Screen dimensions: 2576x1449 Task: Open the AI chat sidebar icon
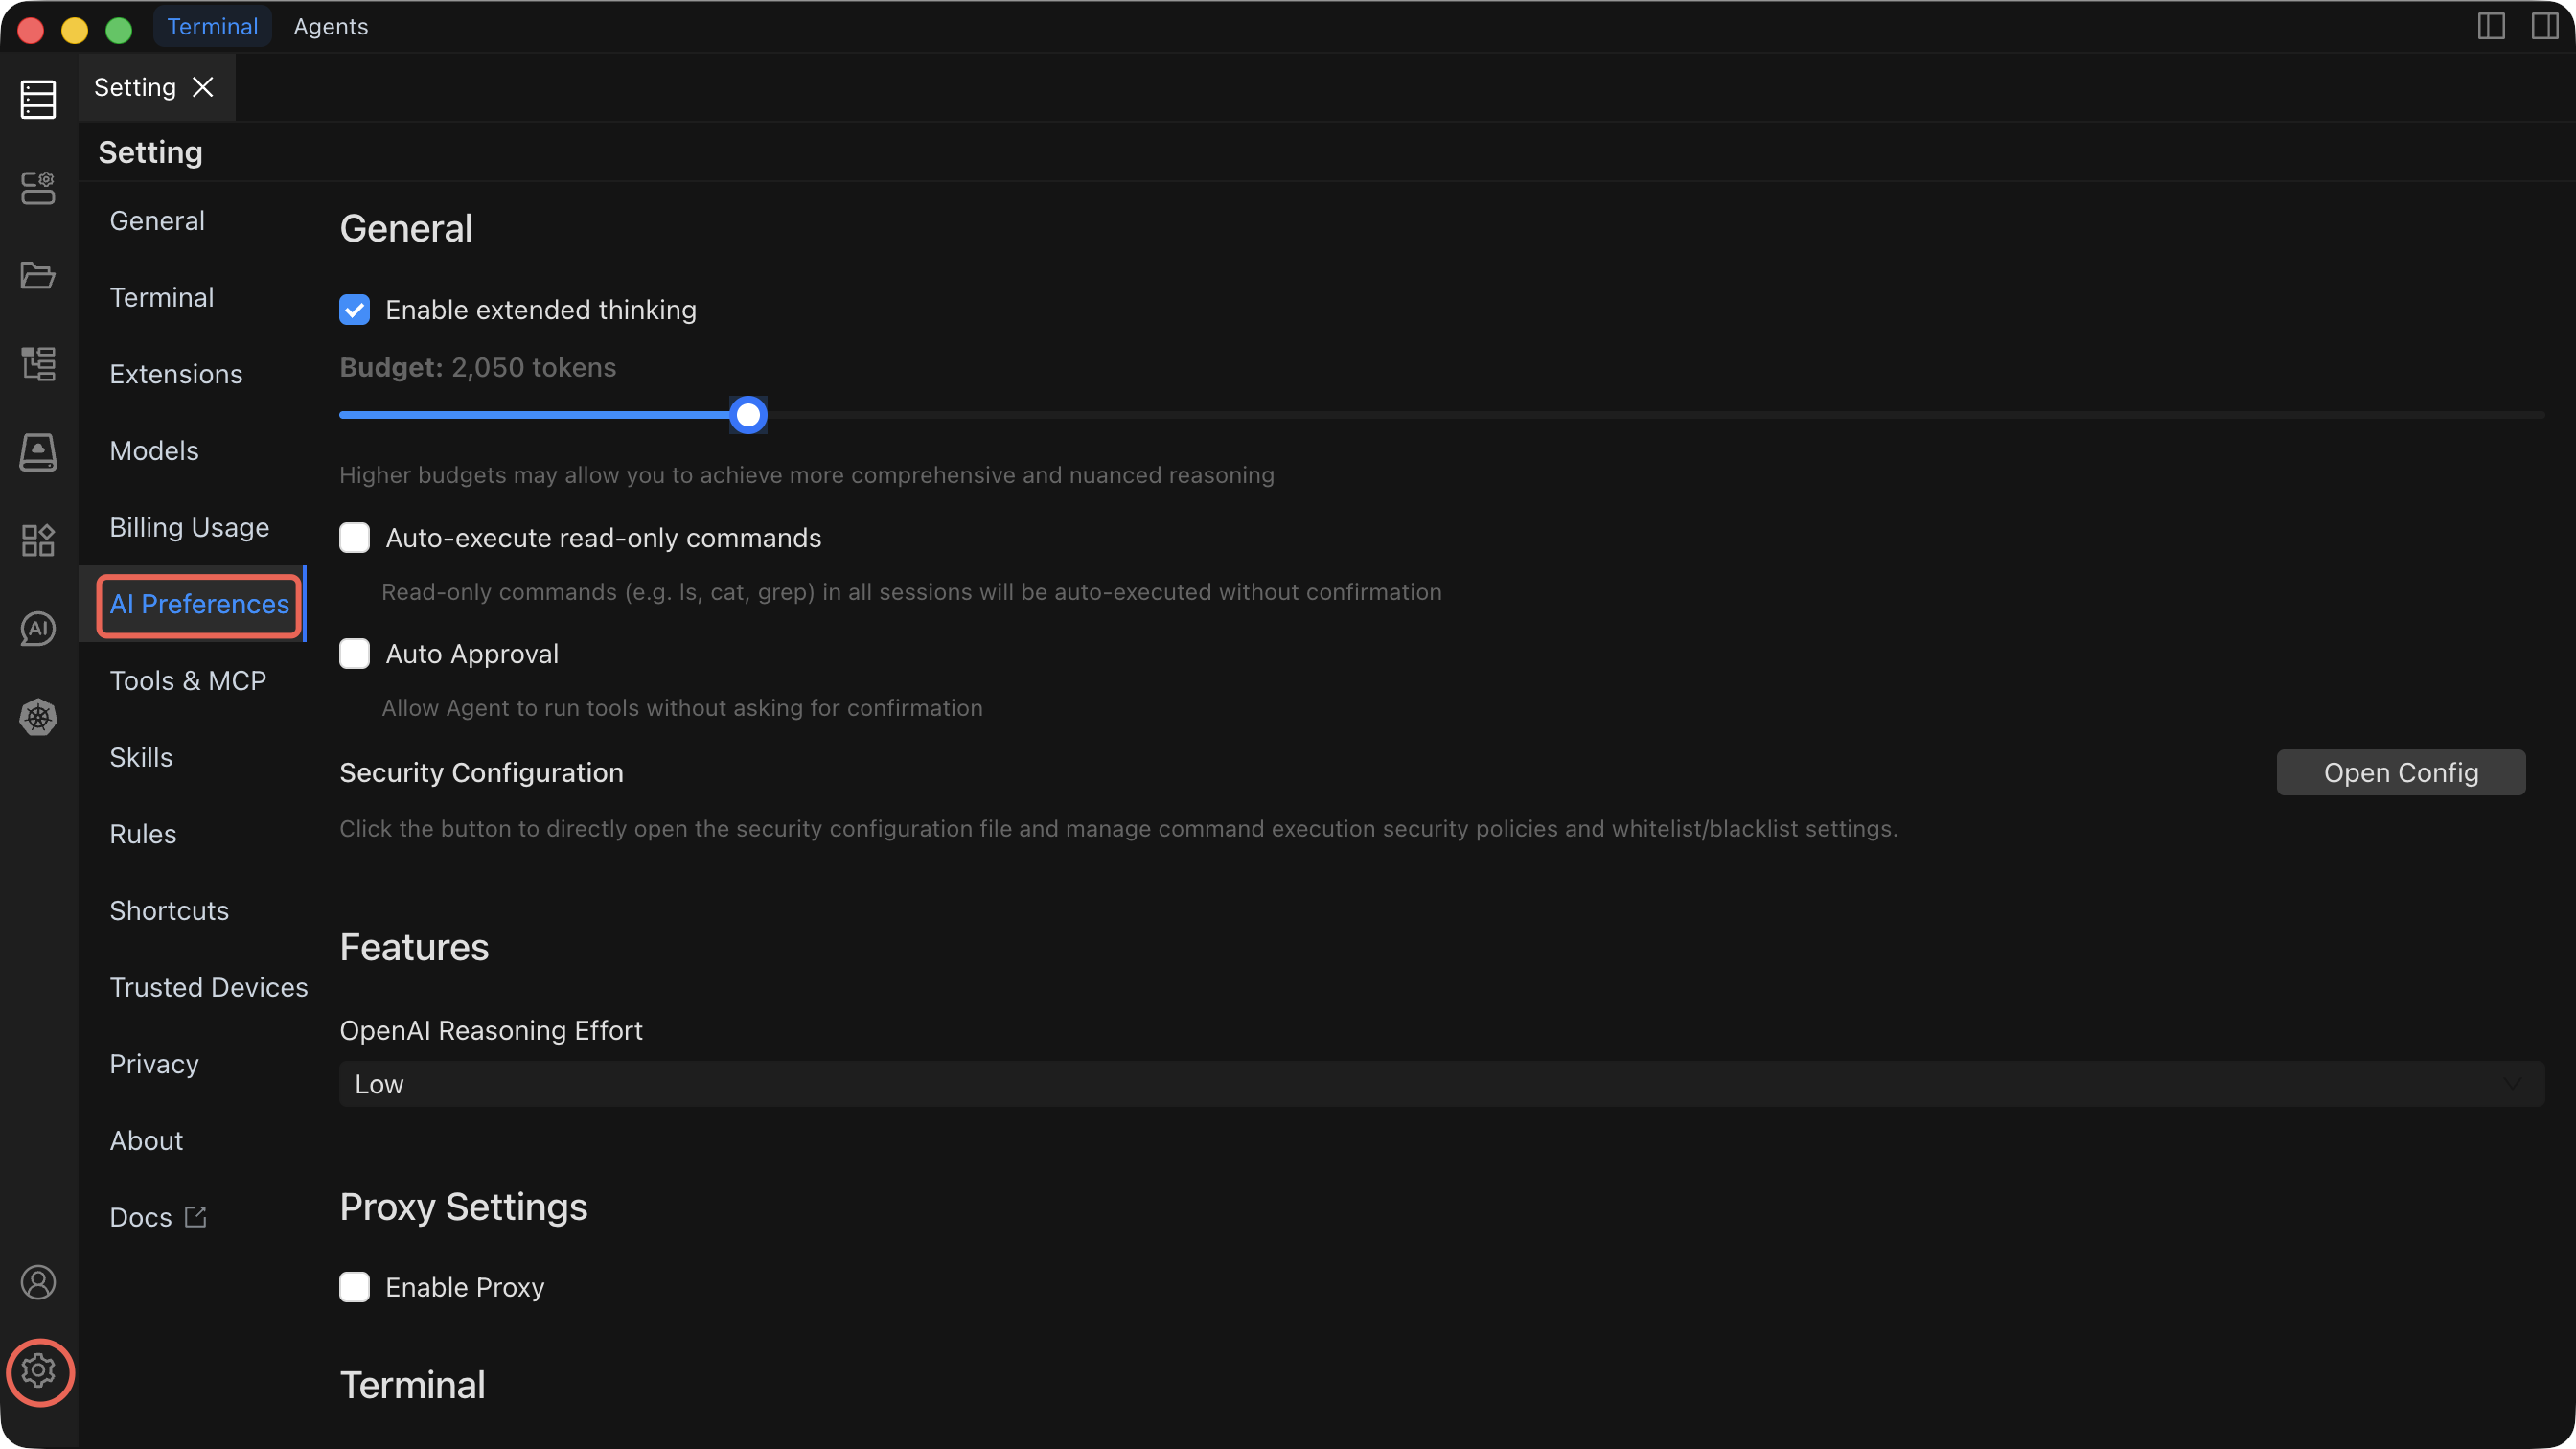[38, 629]
